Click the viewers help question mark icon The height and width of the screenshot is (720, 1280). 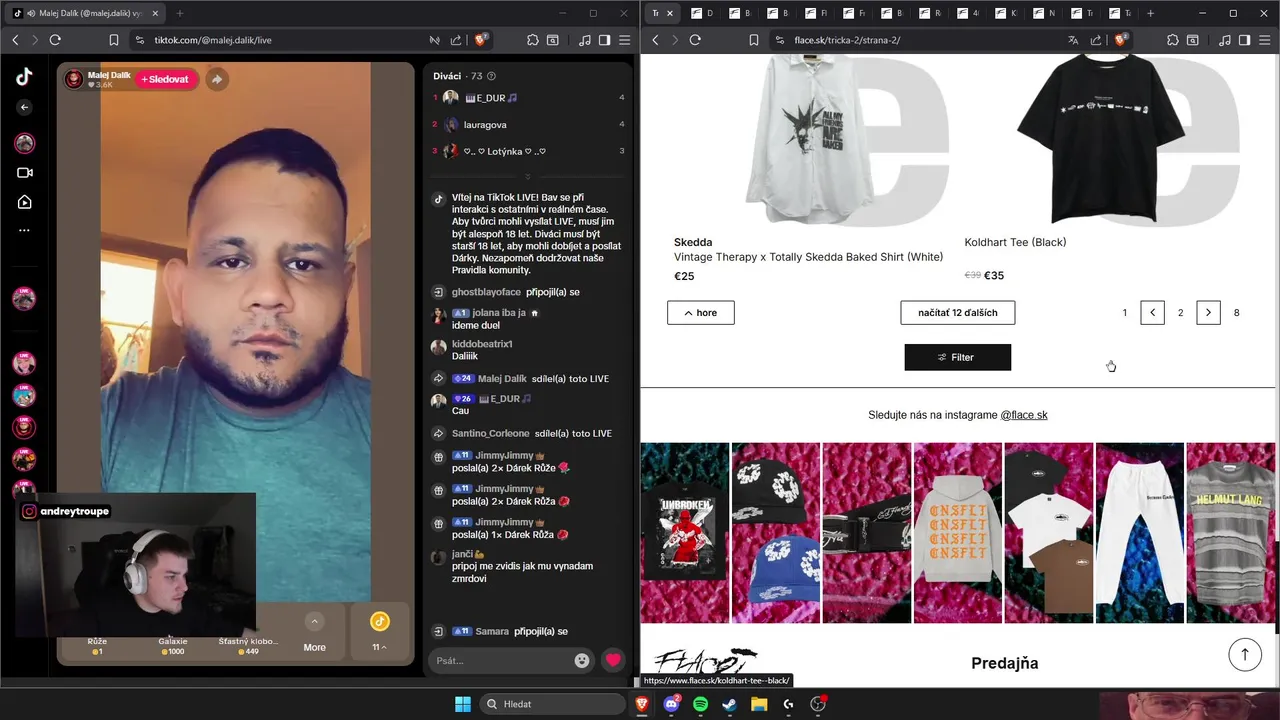click(x=491, y=76)
